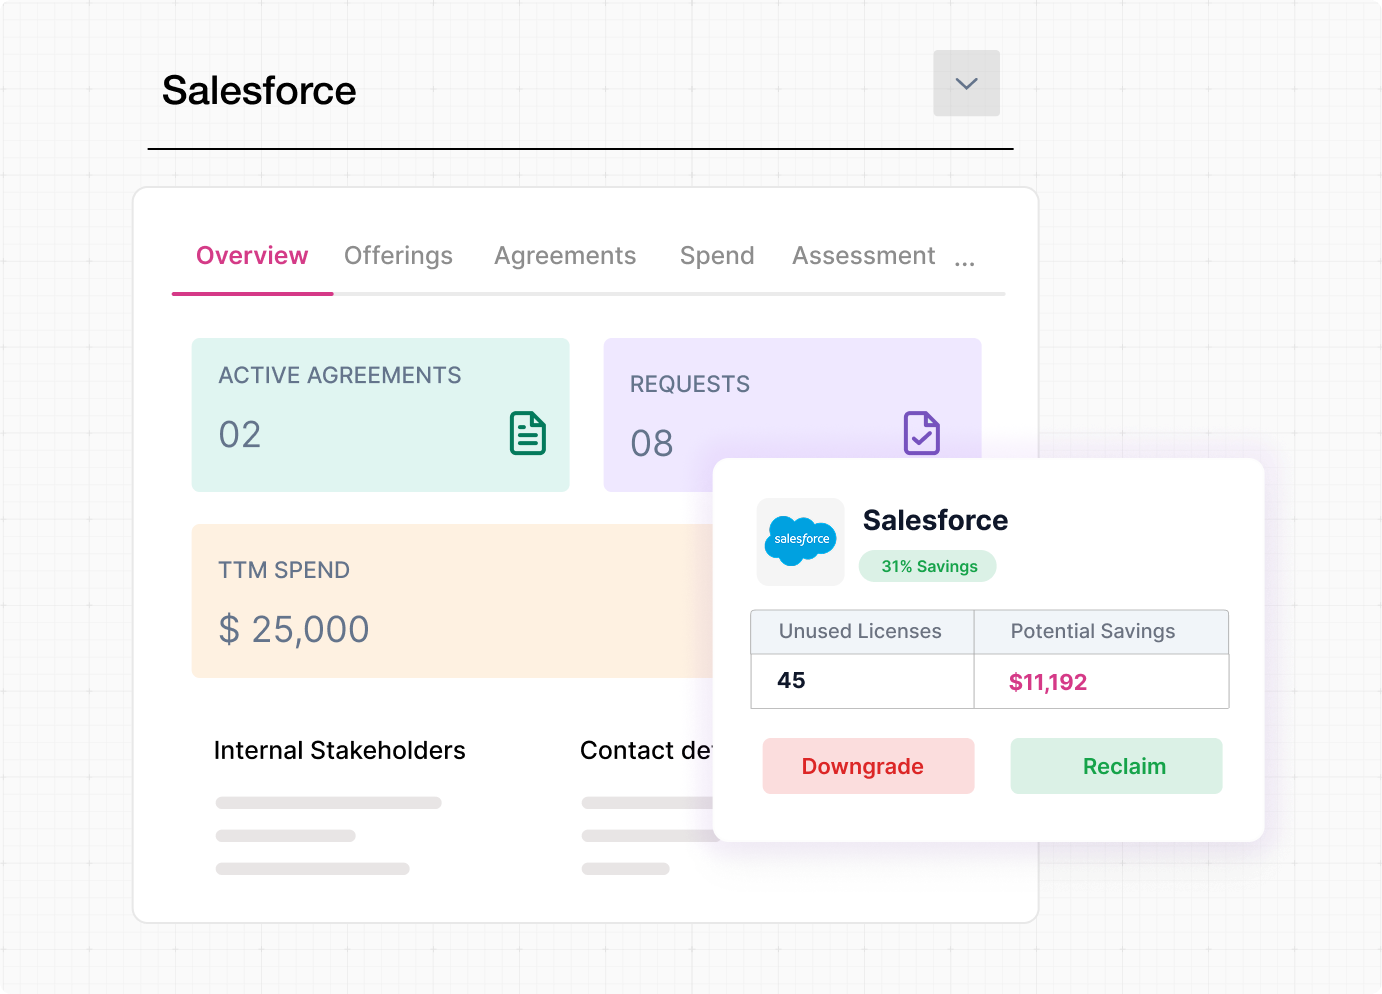Viewport: 1382px width, 994px height.
Task: Click the Reclaim button
Action: coord(1116,766)
